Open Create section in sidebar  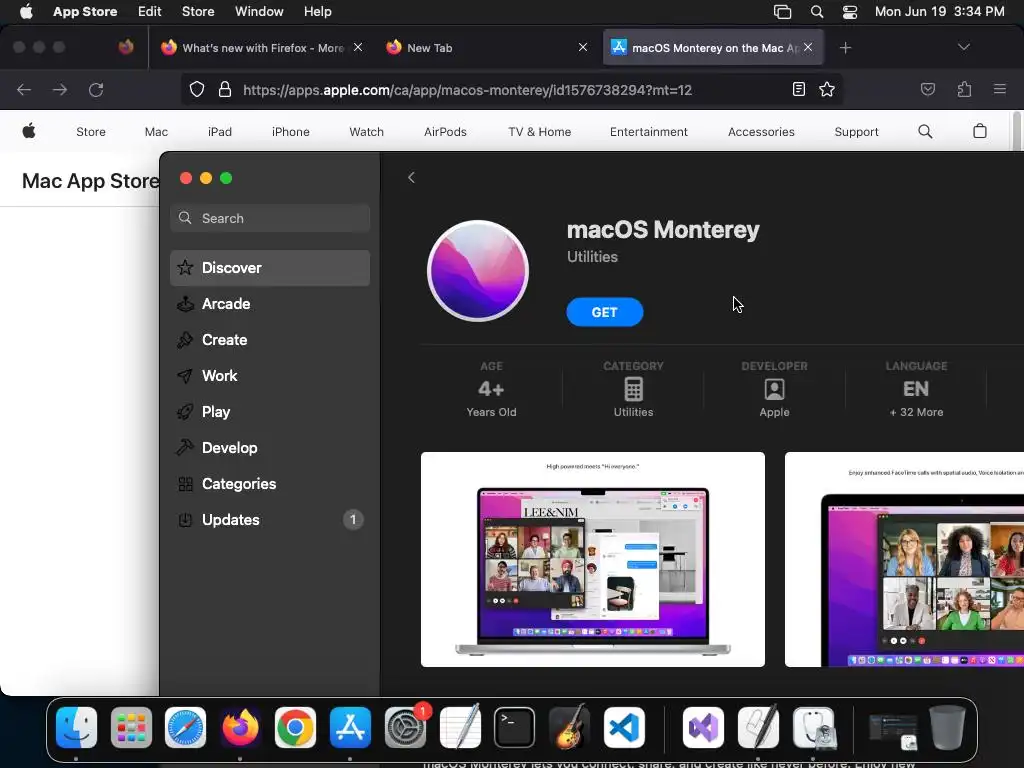270,340
